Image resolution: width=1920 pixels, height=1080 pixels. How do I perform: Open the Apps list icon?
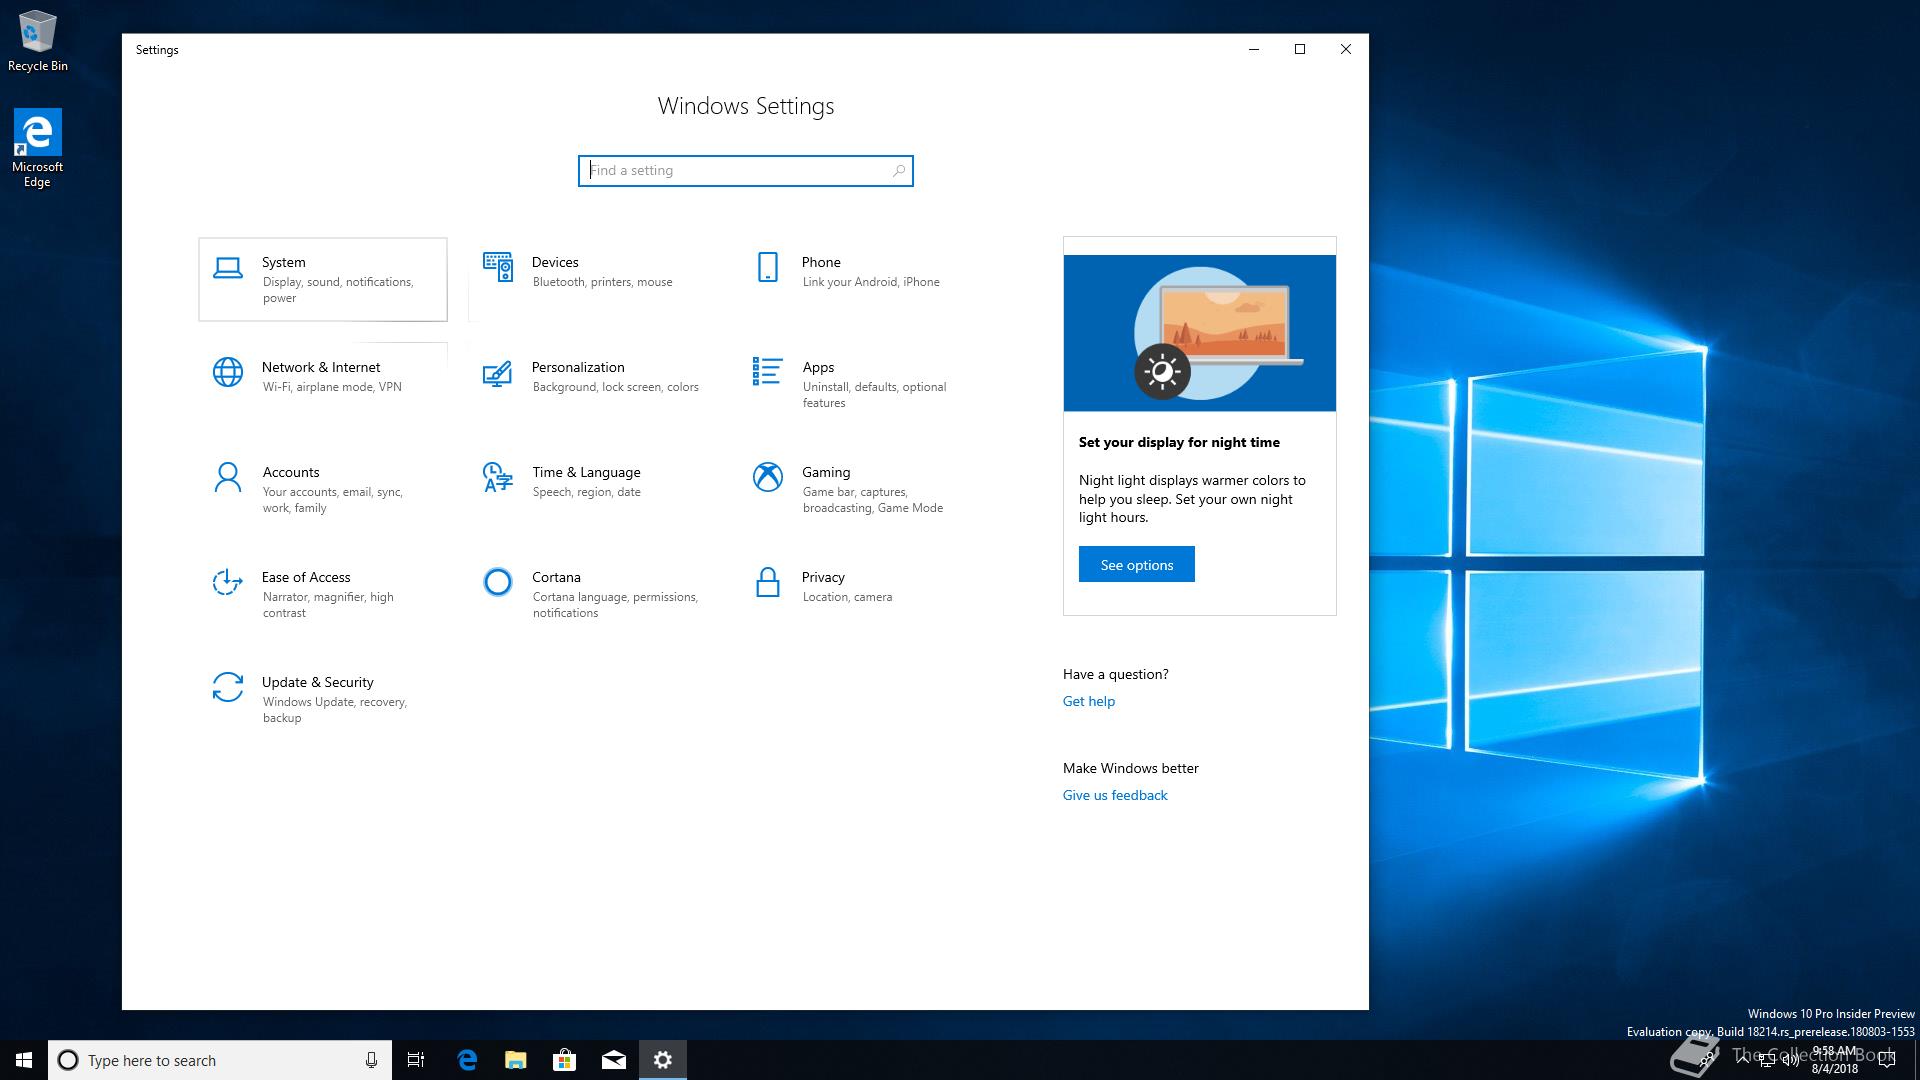coord(768,371)
